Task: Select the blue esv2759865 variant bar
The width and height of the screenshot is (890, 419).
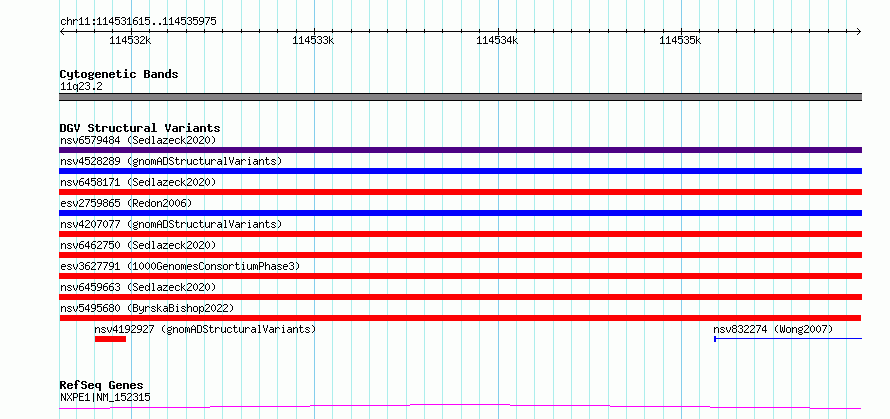Action: 460,213
